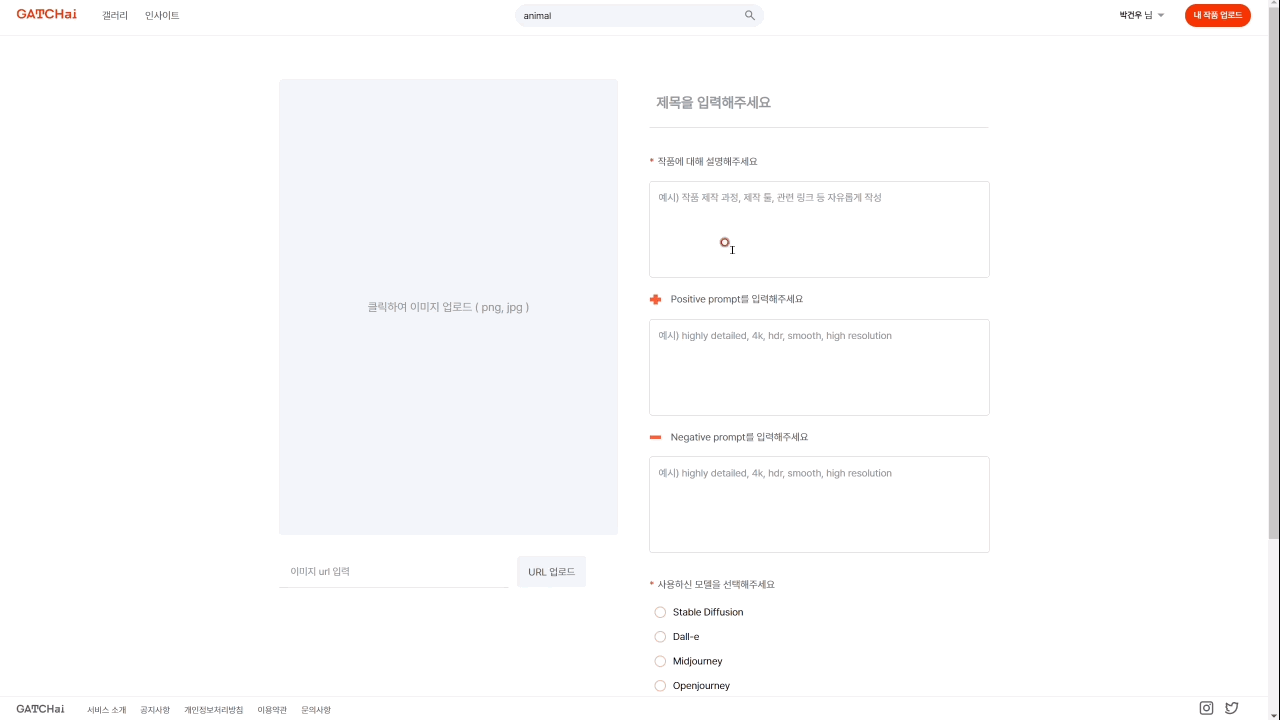
Task: Select the Stable Diffusion model option
Action: [660, 612]
